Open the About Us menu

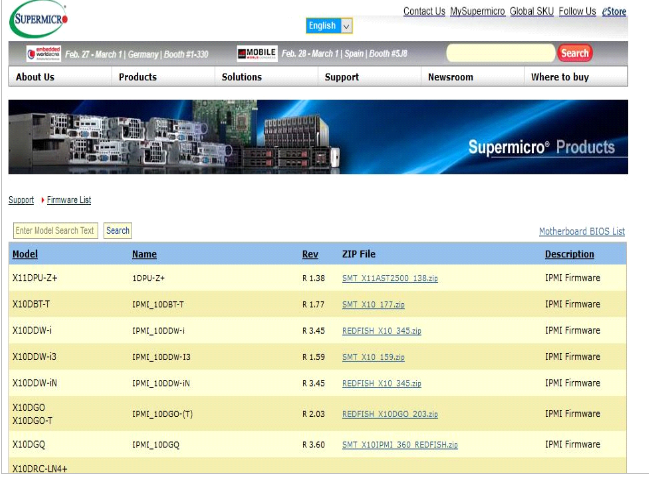[35, 77]
